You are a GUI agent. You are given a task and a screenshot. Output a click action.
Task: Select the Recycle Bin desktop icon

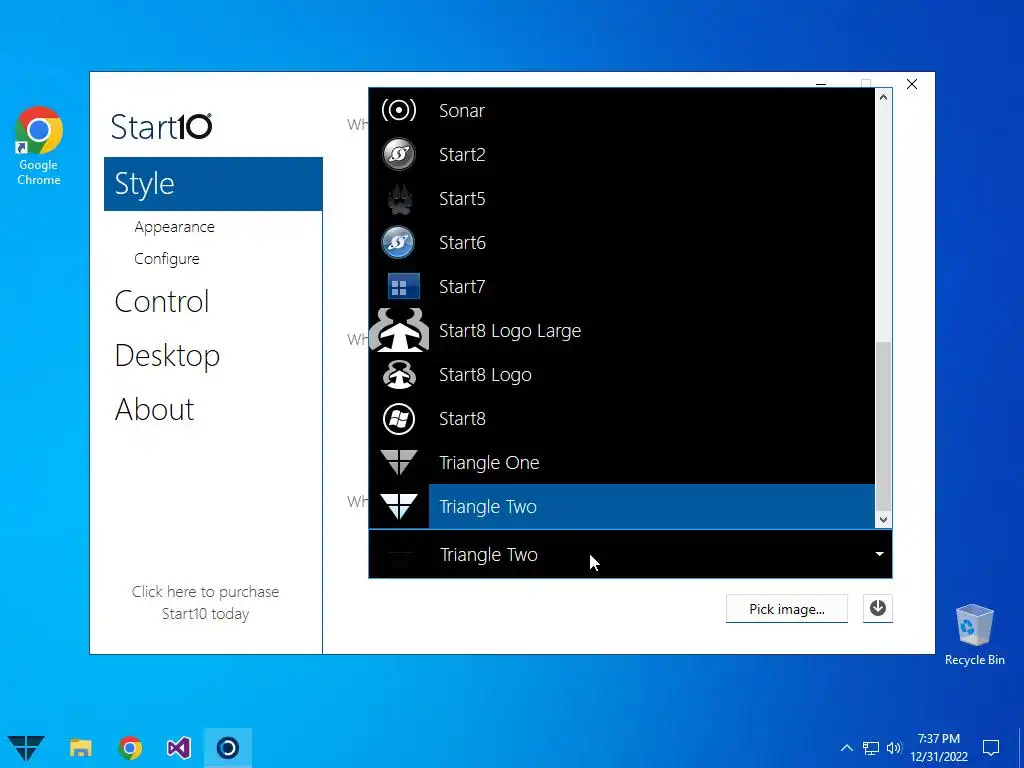pyautogui.click(x=974, y=635)
